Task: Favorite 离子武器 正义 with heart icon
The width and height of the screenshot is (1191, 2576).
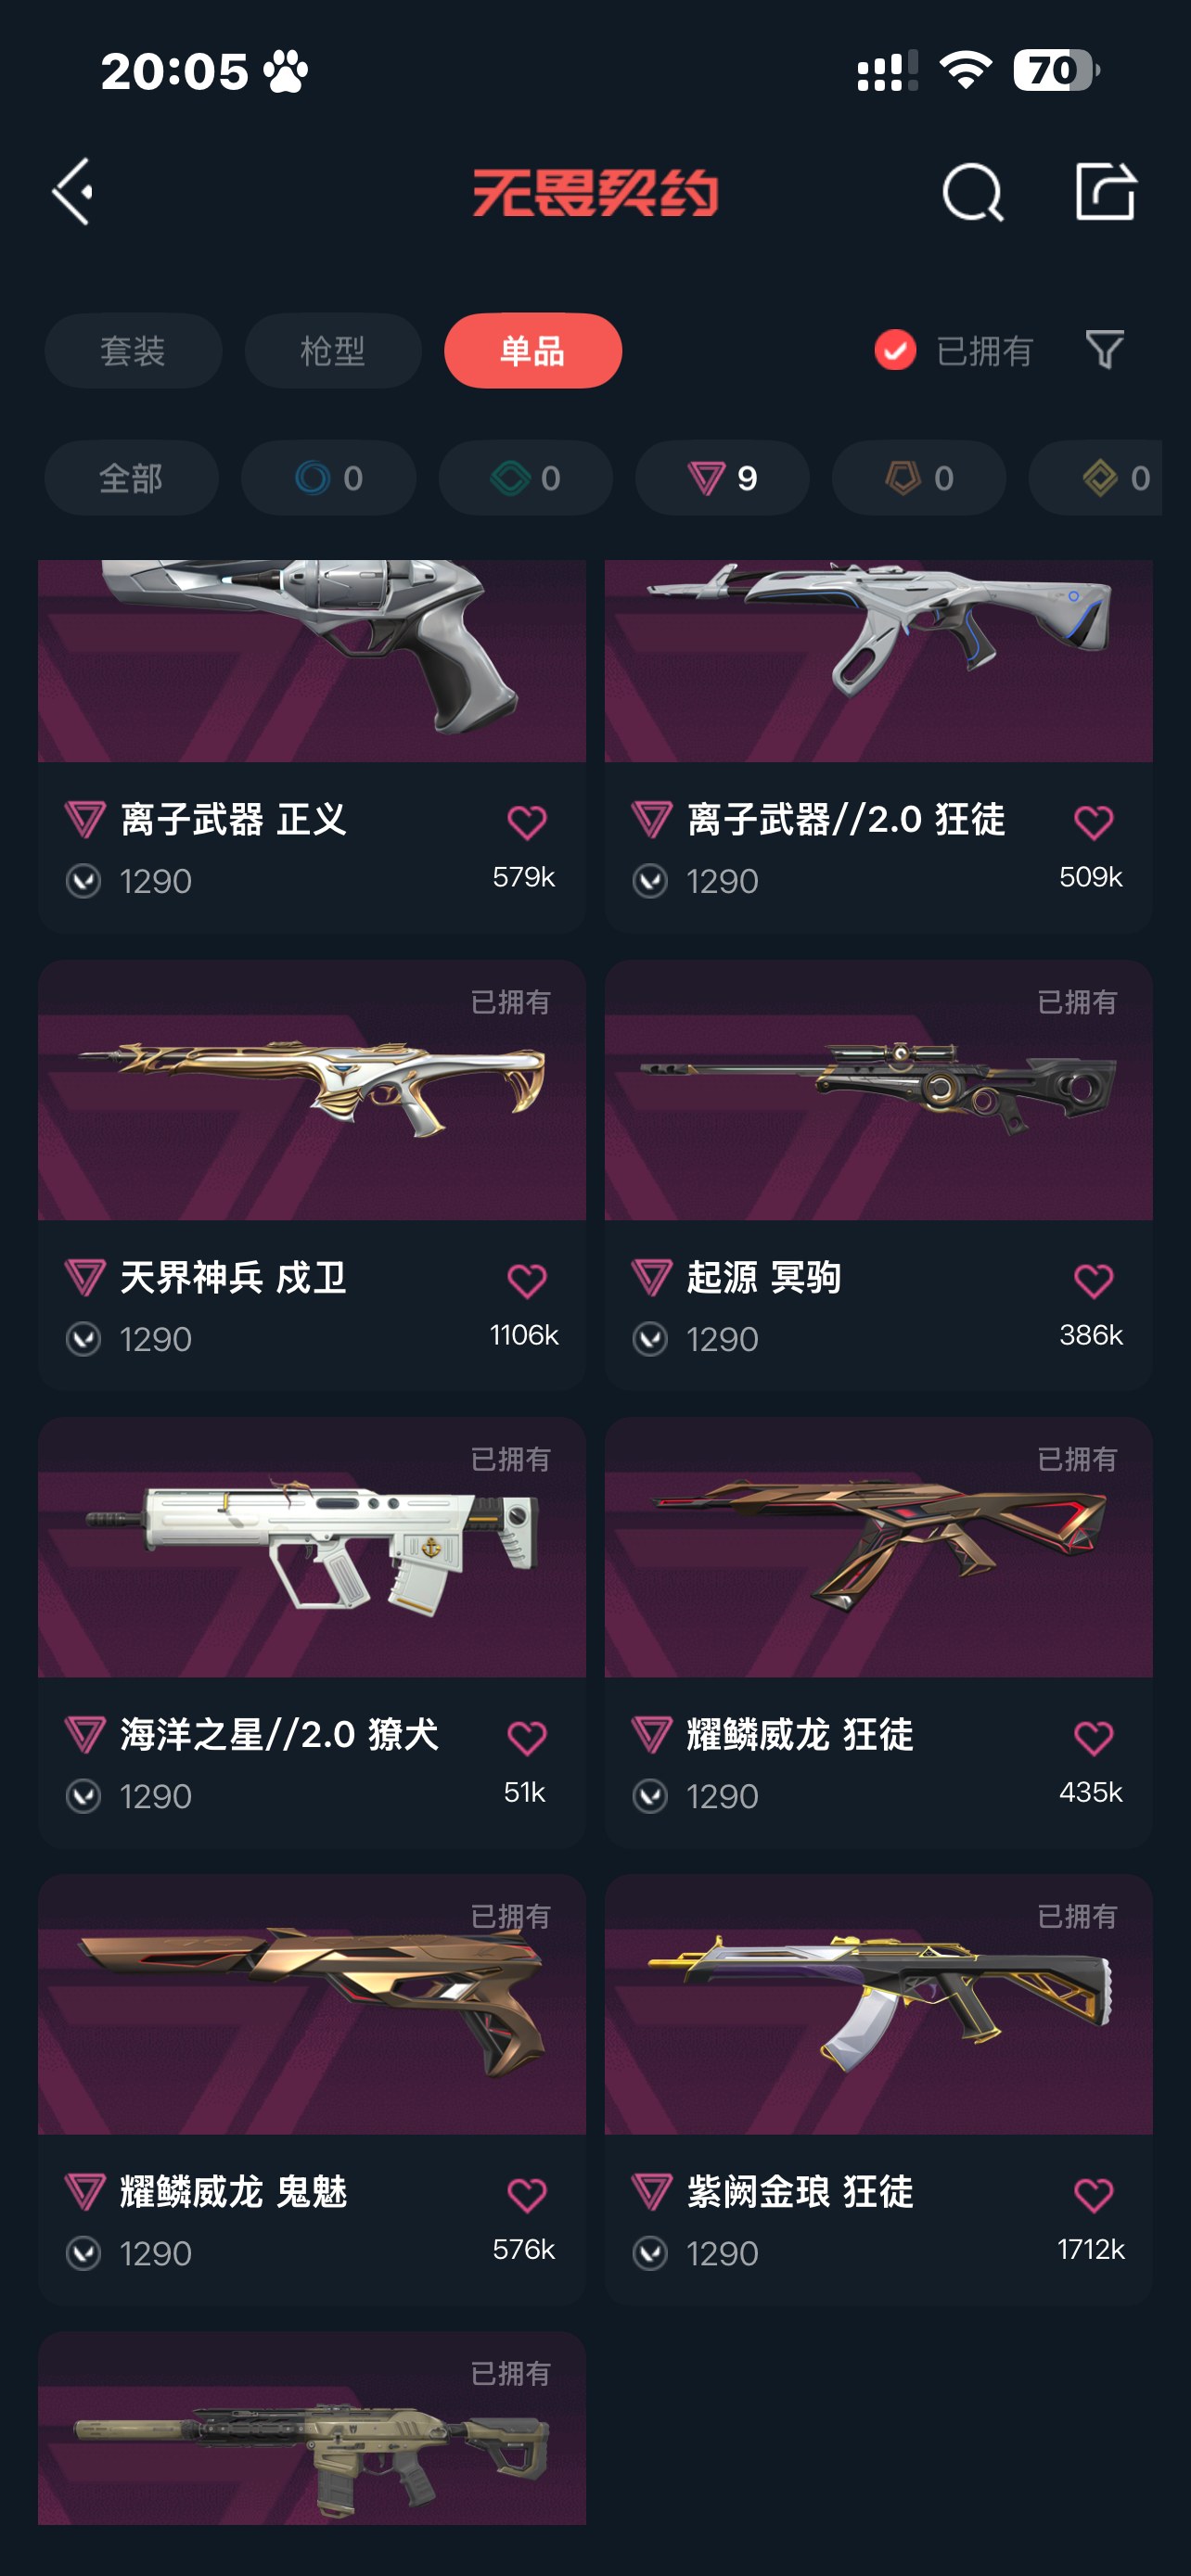Action: [527, 822]
